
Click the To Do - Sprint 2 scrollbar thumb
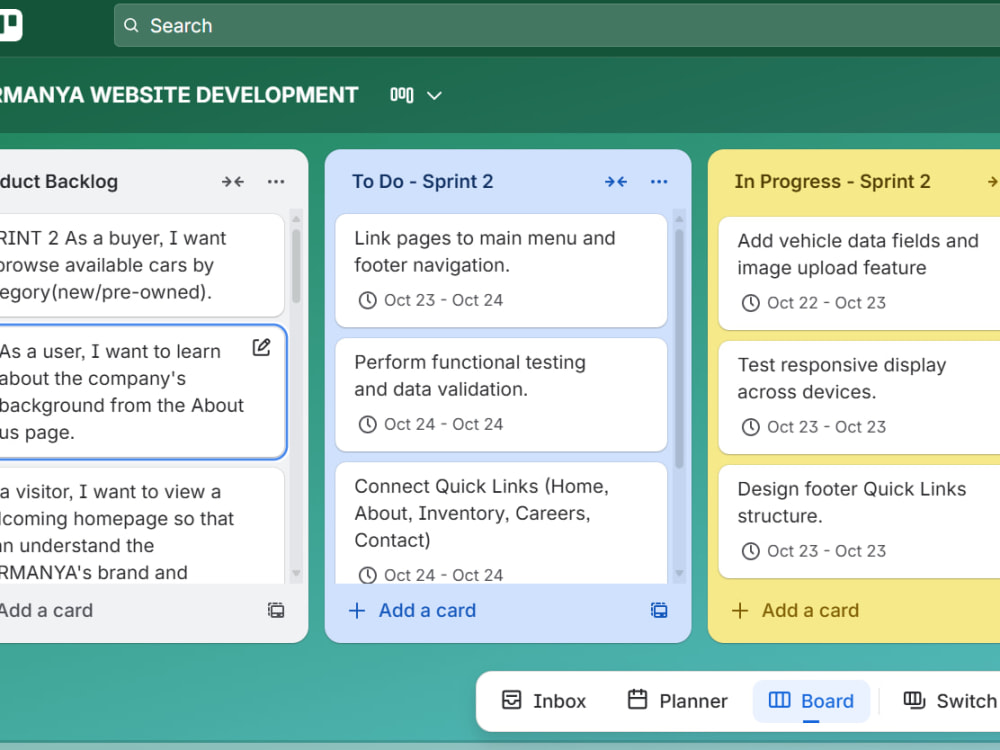click(679, 349)
